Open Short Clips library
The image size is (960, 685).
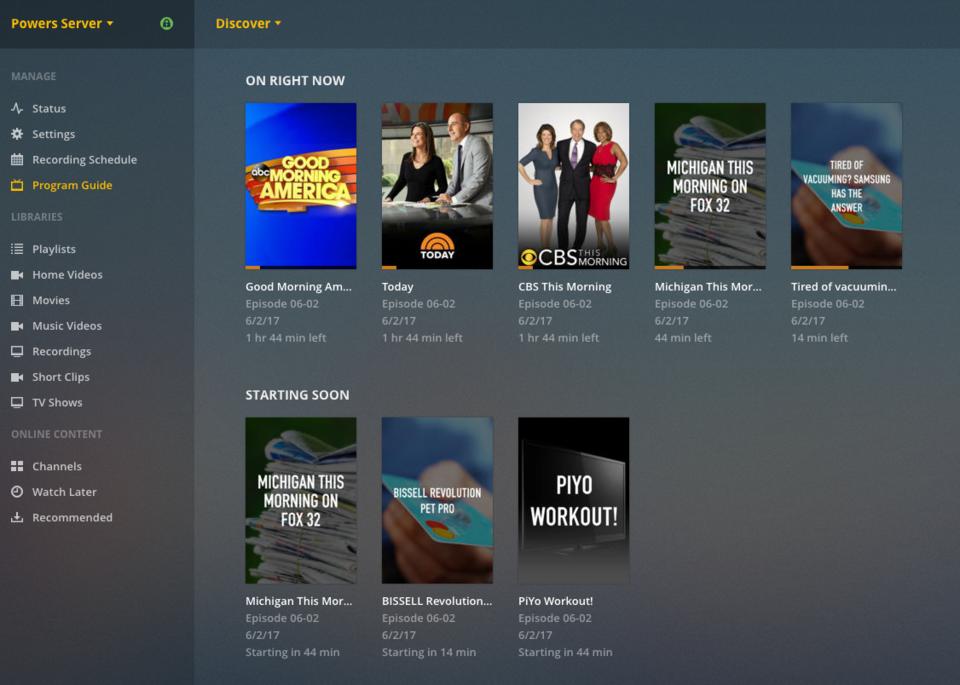61,377
